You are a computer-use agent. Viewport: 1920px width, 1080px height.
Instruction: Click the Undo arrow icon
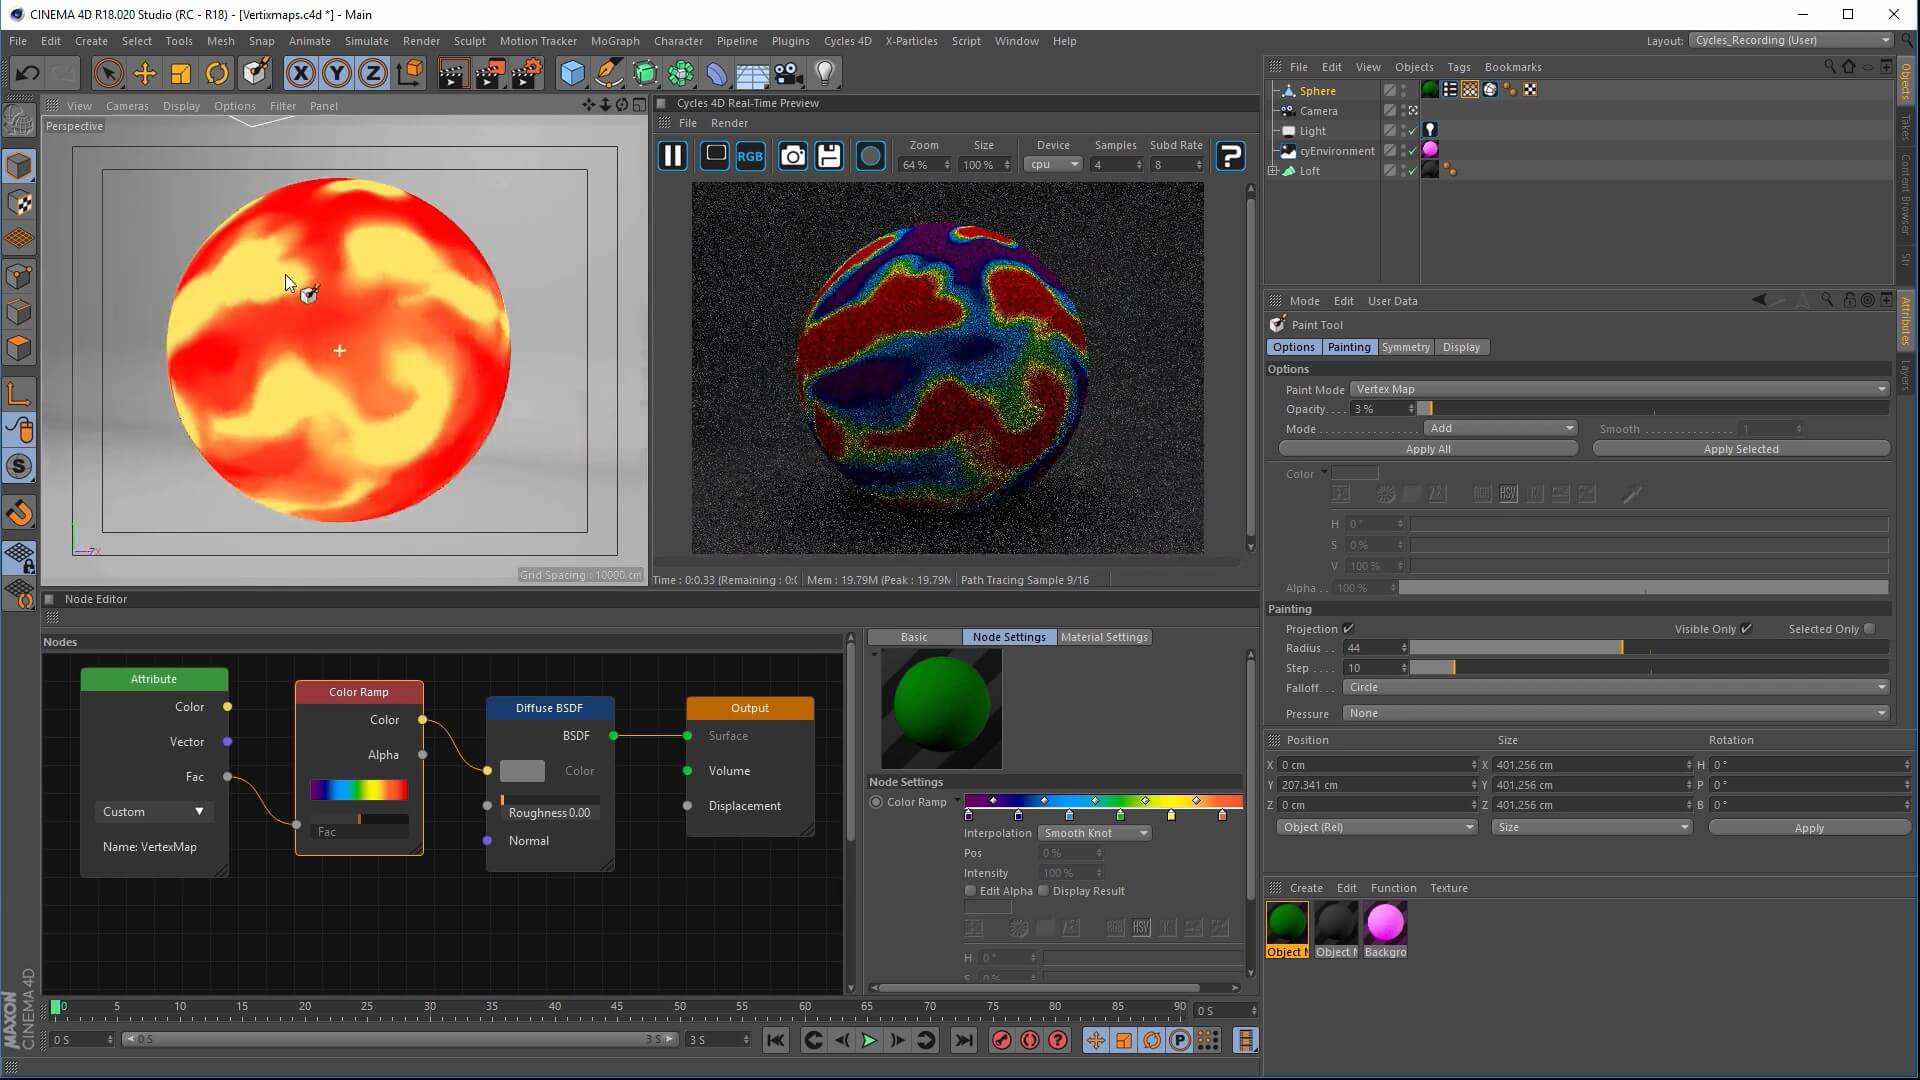point(27,73)
